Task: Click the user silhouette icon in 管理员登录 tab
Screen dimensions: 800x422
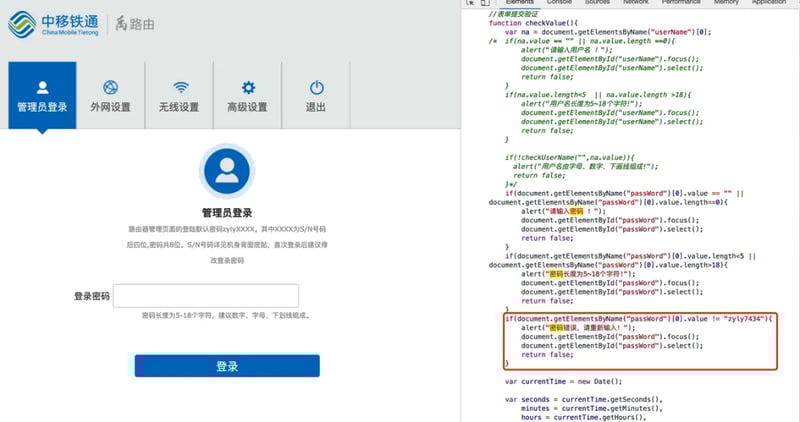Action: [x=42, y=87]
